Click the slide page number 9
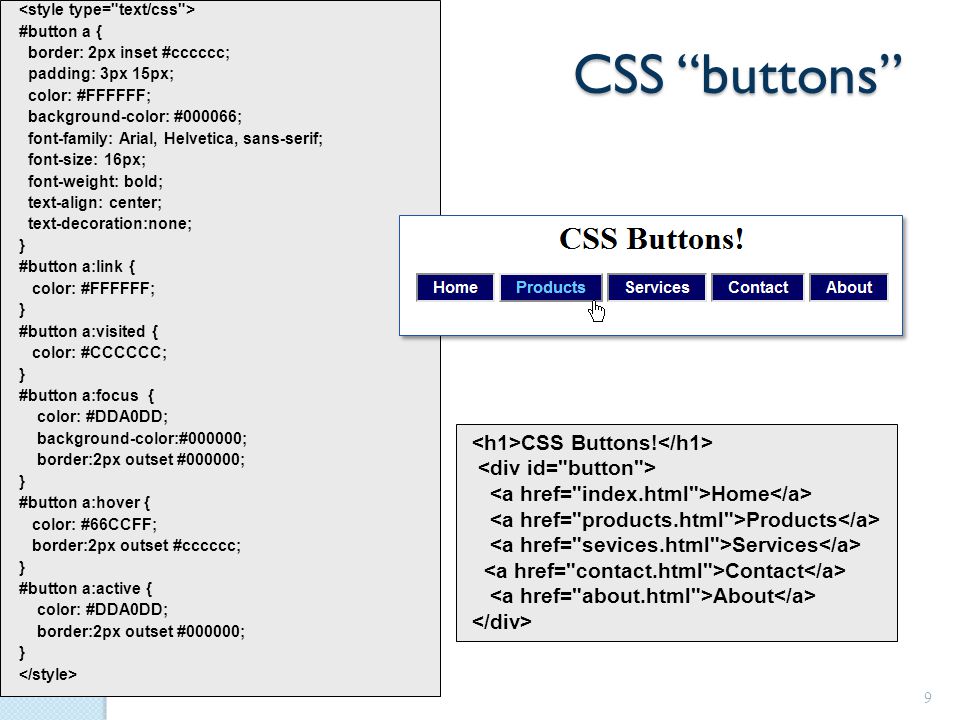The width and height of the screenshot is (960, 720). [x=928, y=697]
